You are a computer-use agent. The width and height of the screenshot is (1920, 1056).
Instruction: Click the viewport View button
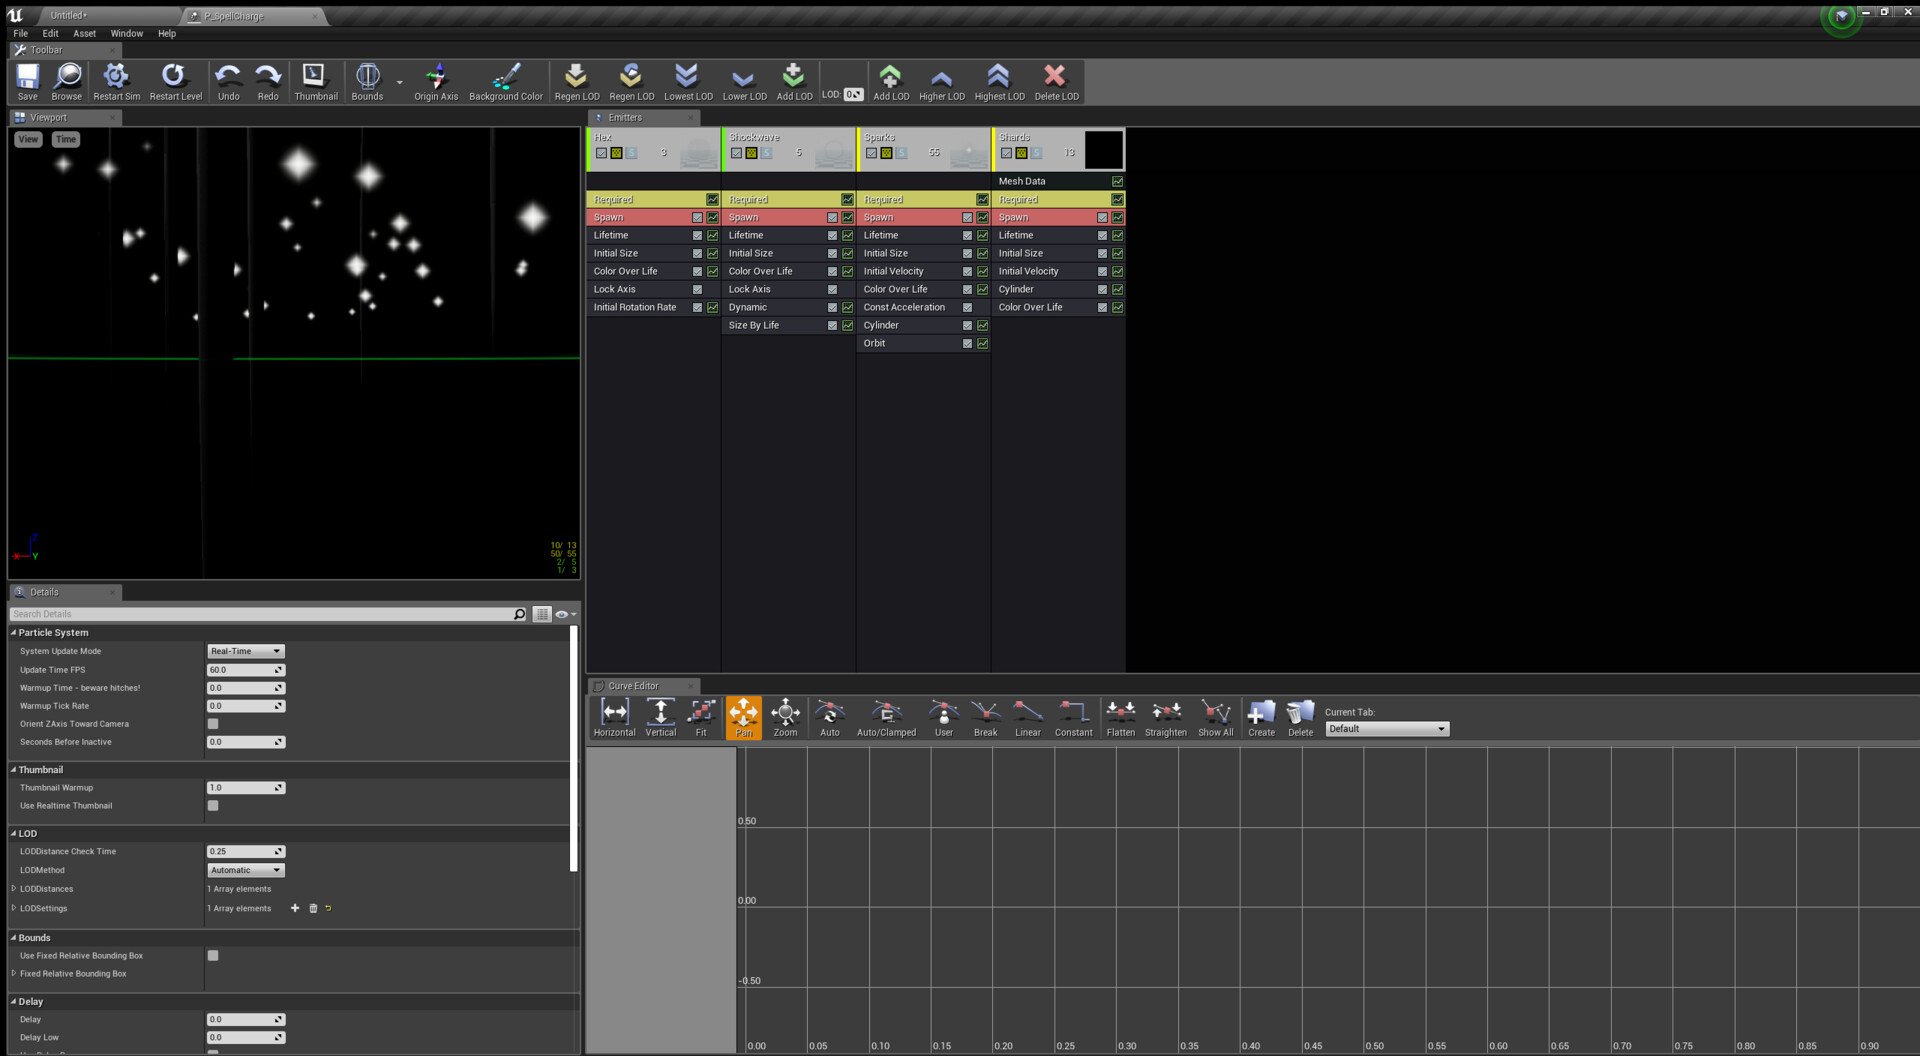pos(28,140)
